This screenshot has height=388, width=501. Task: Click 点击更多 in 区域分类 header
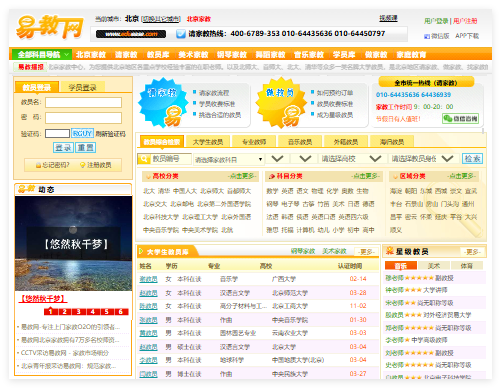pos(462,176)
